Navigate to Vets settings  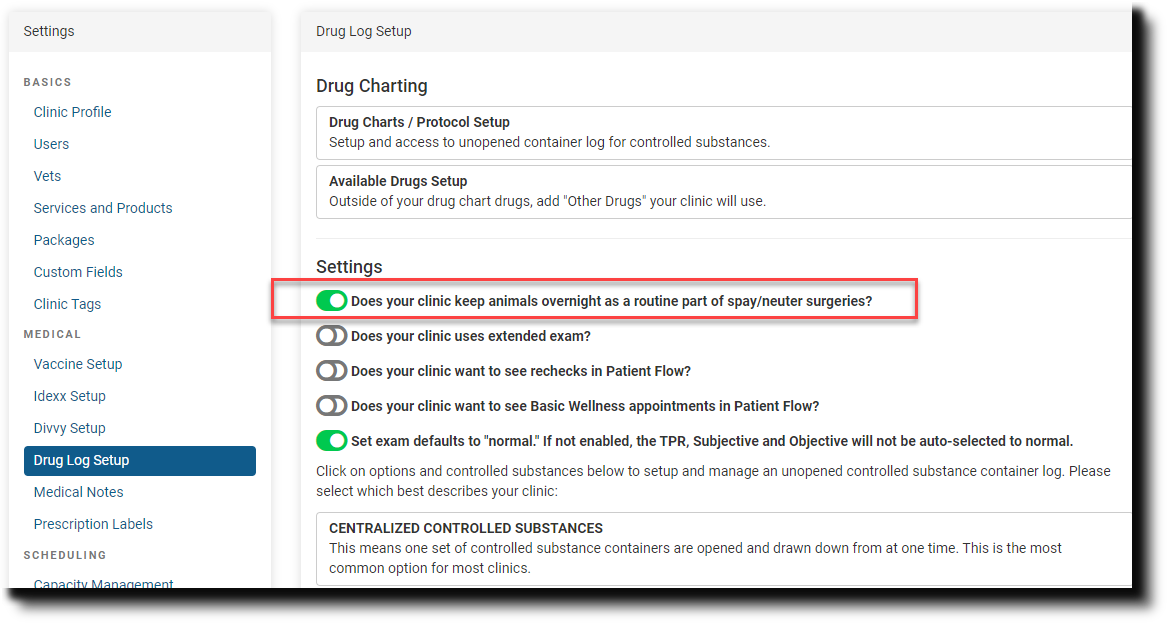point(47,176)
